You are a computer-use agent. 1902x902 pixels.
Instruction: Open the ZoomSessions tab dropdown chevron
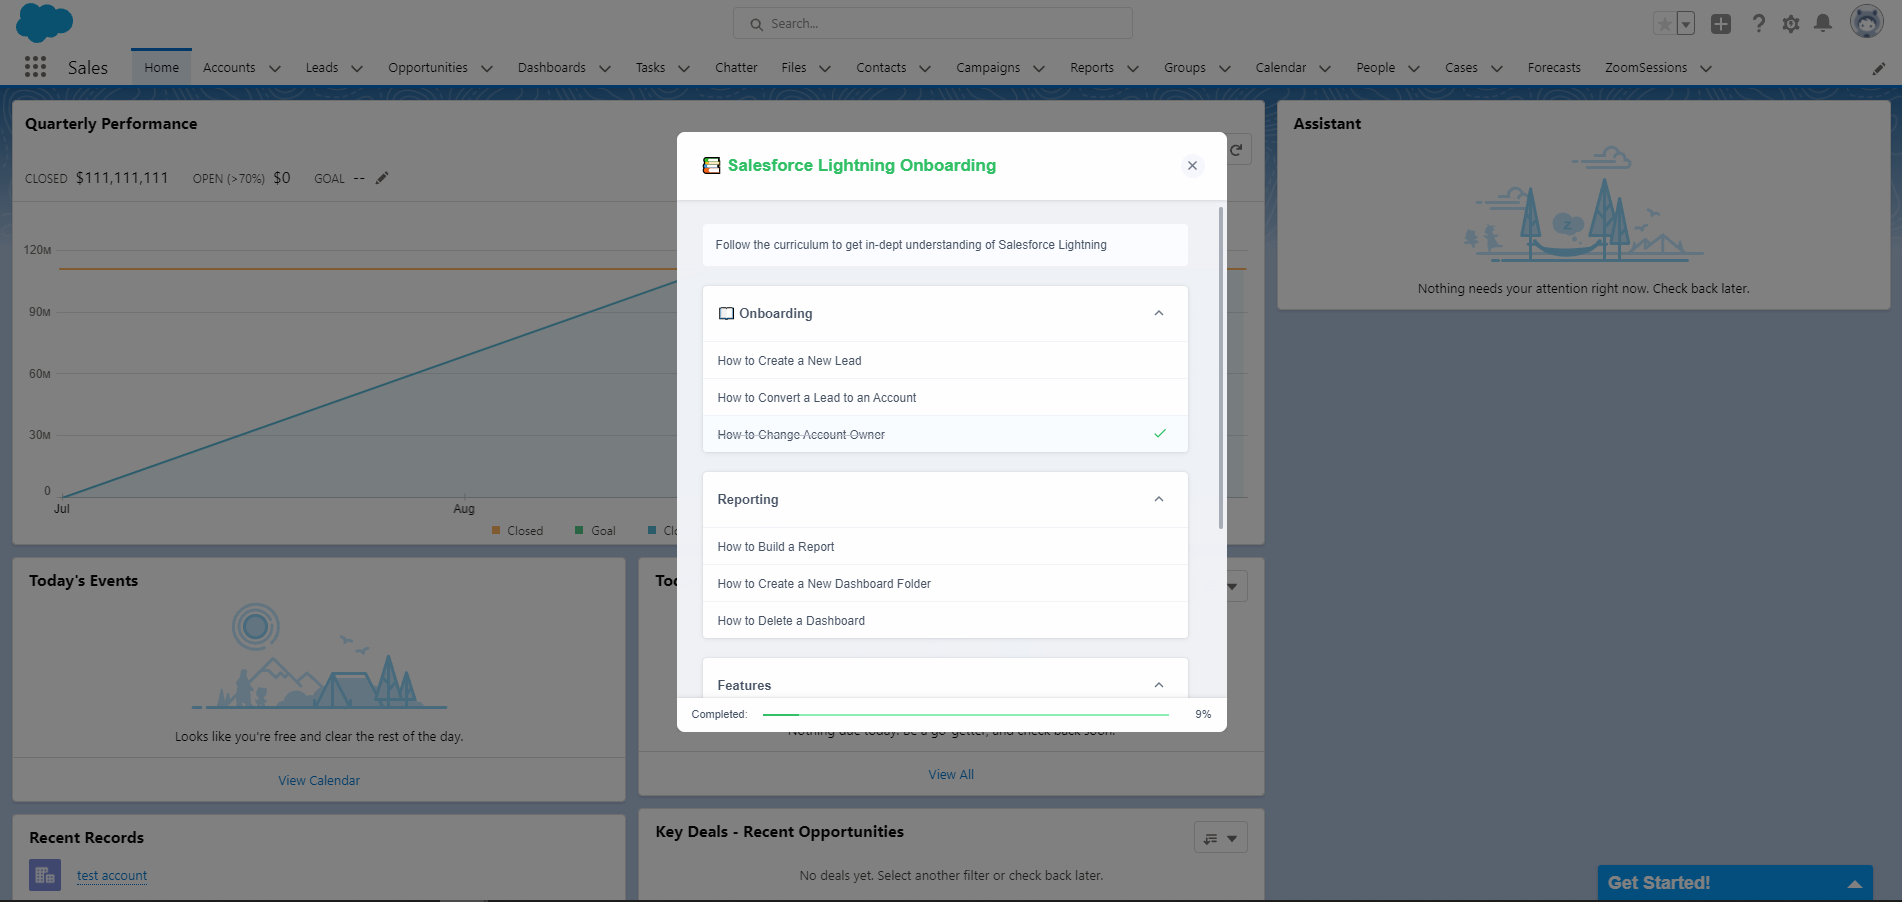click(1706, 68)
